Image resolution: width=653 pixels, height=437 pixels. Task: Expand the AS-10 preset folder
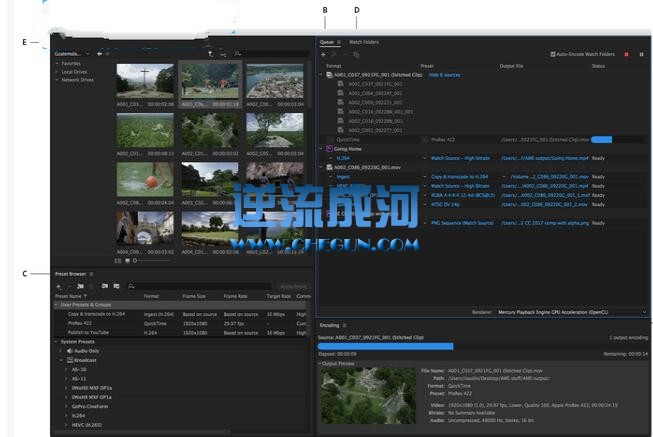(x=66, y=370)
